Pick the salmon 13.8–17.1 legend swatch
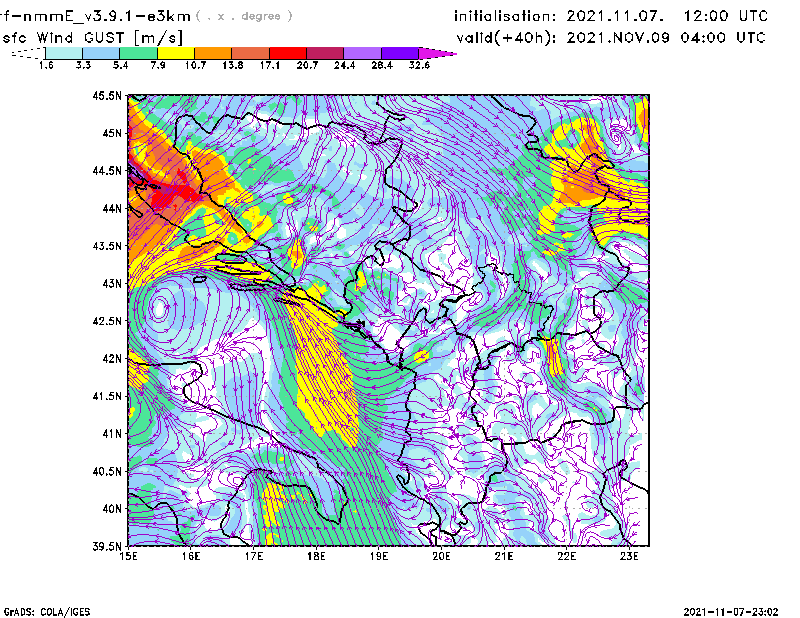This screenshot has width=800, height=618. click(251, 53)
